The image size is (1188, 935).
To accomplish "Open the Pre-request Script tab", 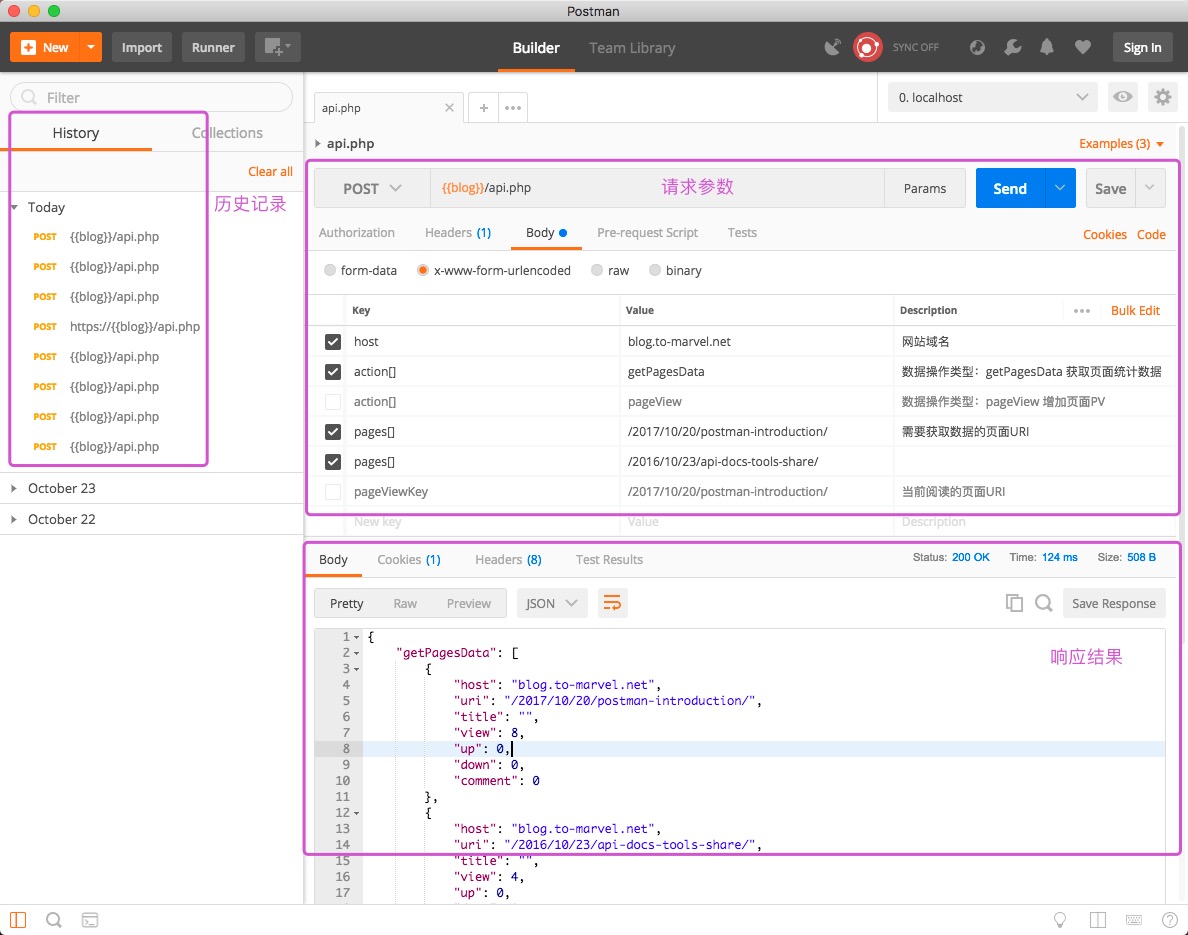I will (647, 232).
